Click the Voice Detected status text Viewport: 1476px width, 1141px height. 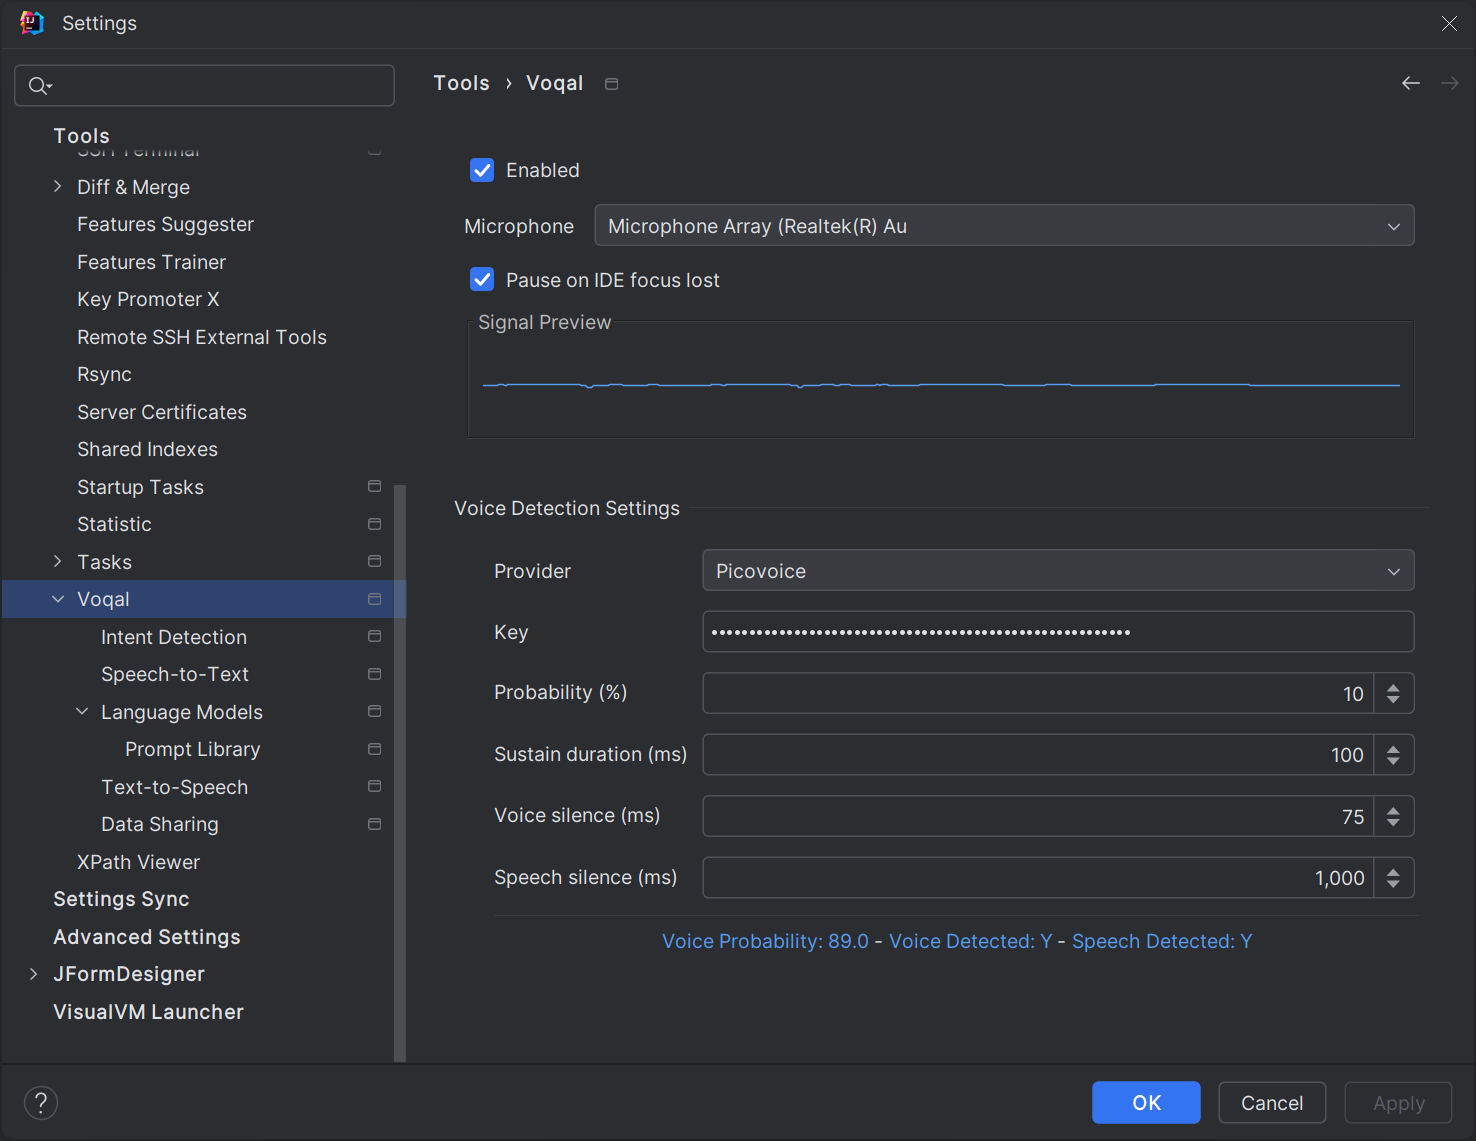(x=970, y=941)
